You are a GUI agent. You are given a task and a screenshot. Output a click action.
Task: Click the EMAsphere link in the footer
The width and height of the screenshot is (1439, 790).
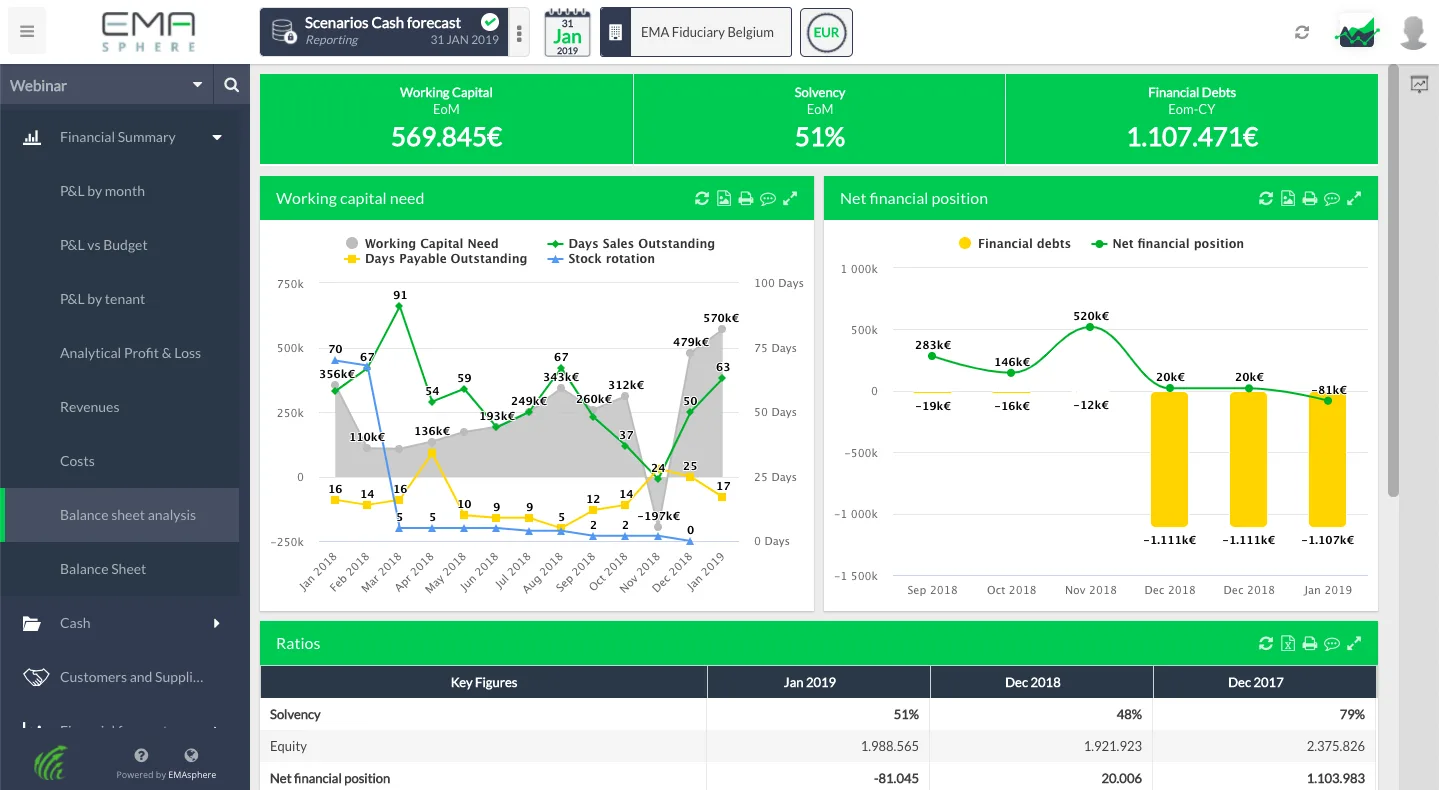pyautogui.click(x=191, y=775)
